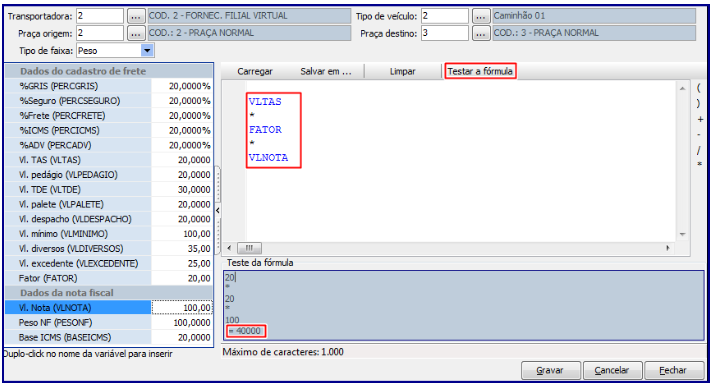Click the Tipo de veículo code field
Screen dimensions: 713x387
click(445, 16)
